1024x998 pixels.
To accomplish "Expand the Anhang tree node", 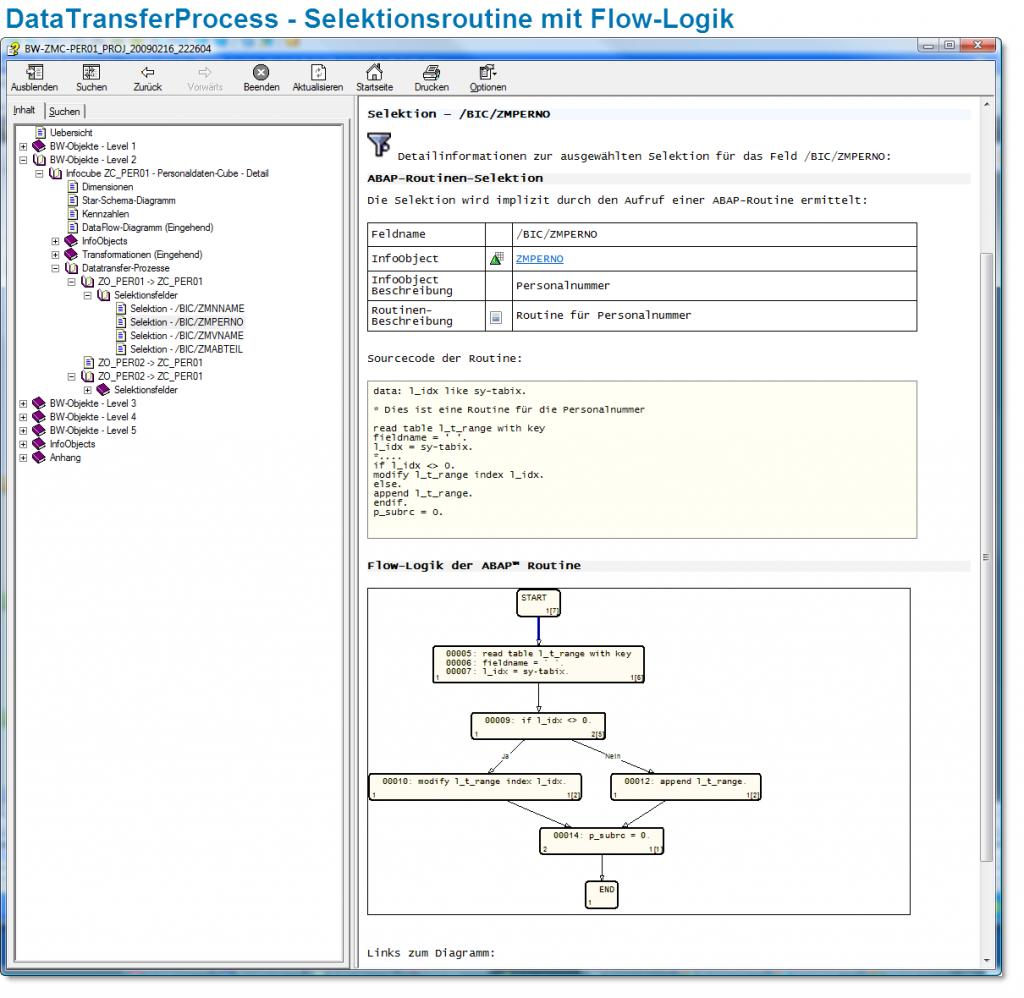I will pos(24,458).
